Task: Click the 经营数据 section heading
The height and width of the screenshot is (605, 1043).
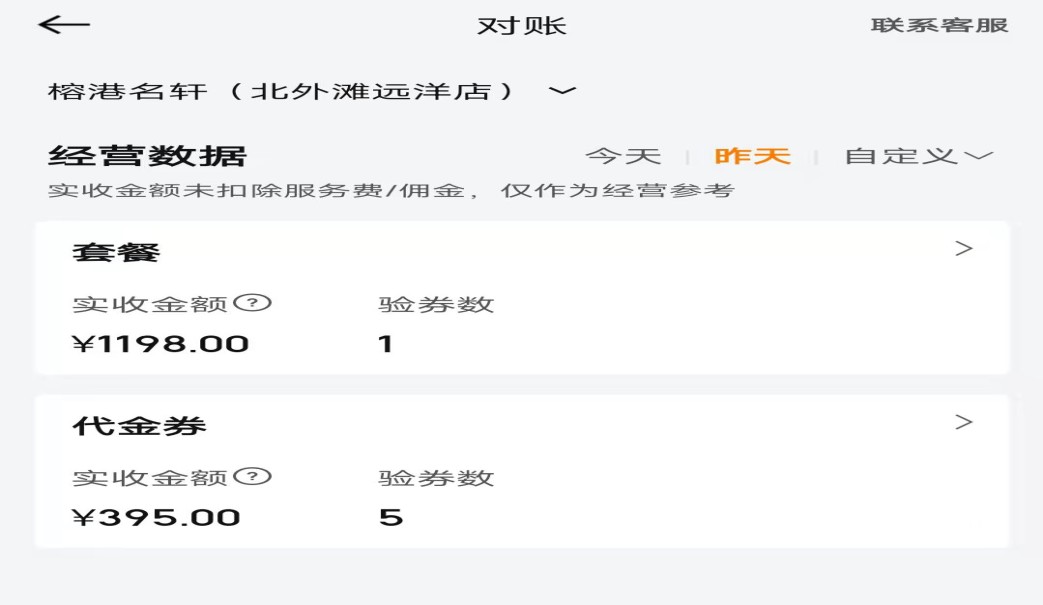Action: (x=147, y=157)
